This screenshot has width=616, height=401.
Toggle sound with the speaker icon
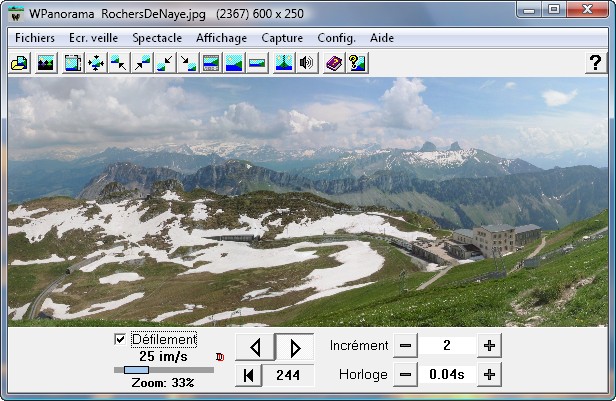coord(307,63)
